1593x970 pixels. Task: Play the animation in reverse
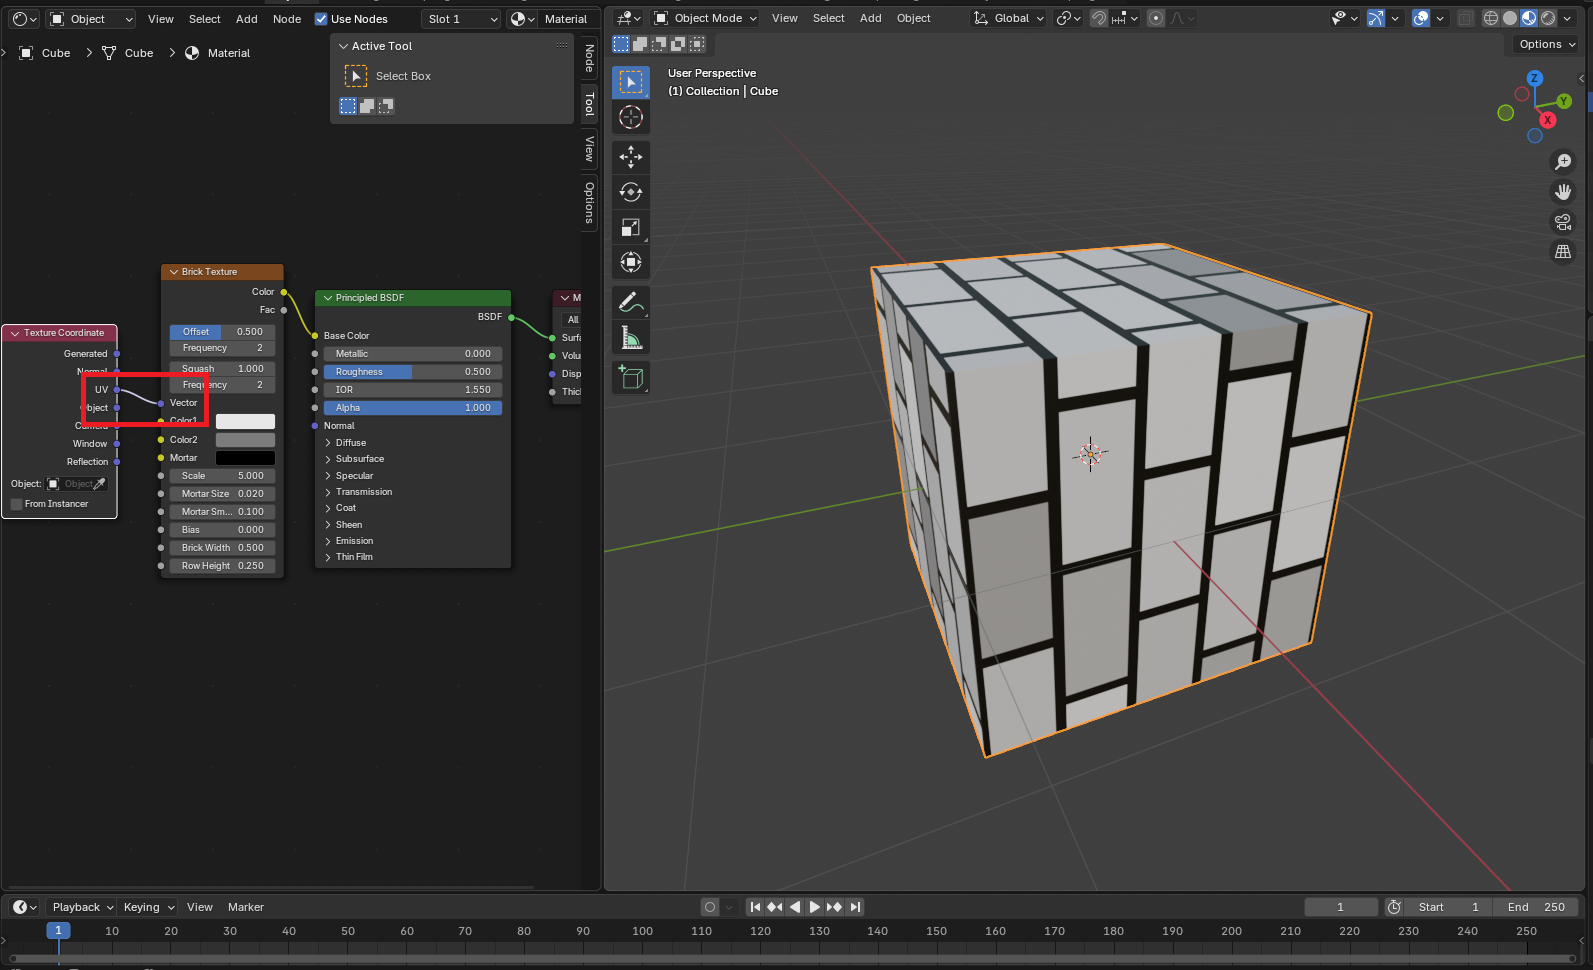795,907
